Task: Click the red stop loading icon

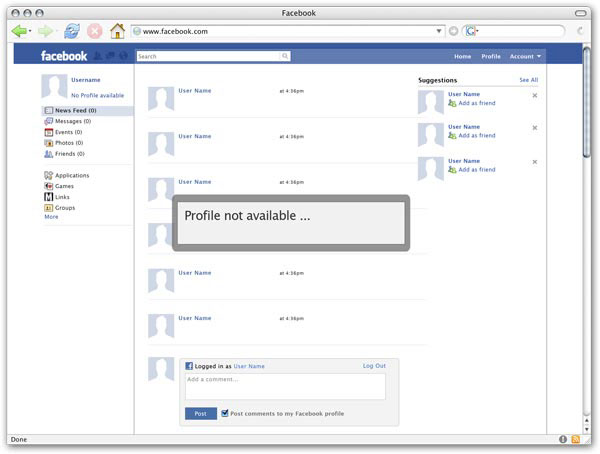Action: (95, 31)
